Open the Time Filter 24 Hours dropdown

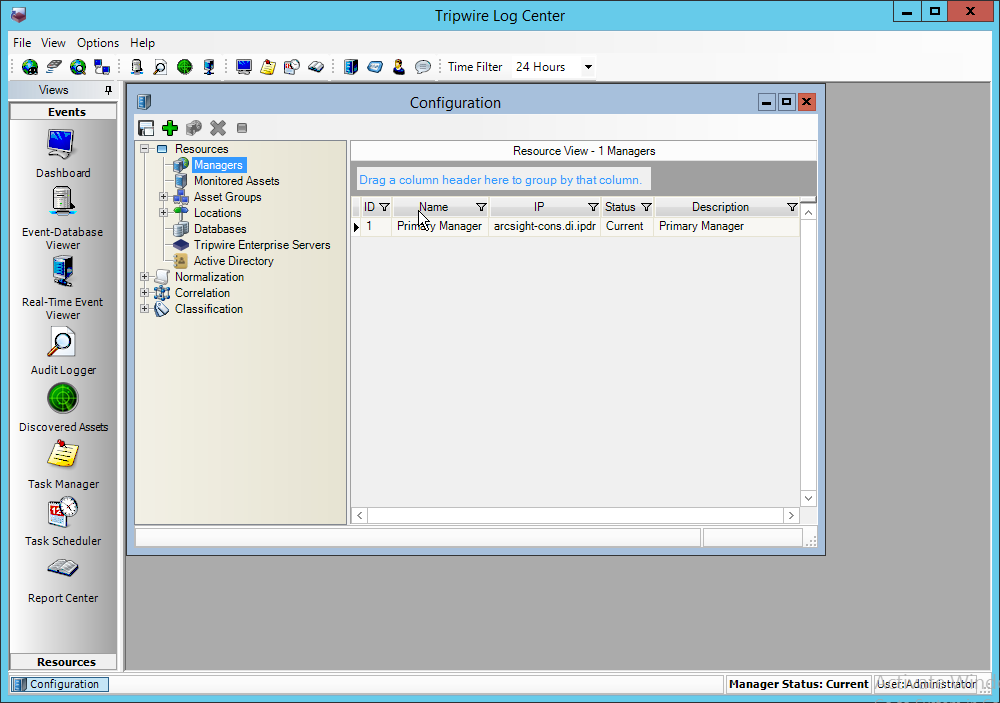[x=588, y=66]
